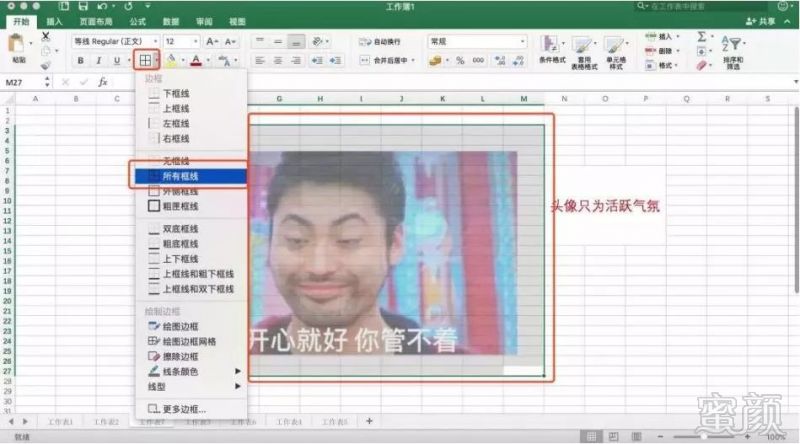Open the 排序和筛选 sort and filter icon
Image resolution: width=800 pixels, height=444 pixels.
733,53
